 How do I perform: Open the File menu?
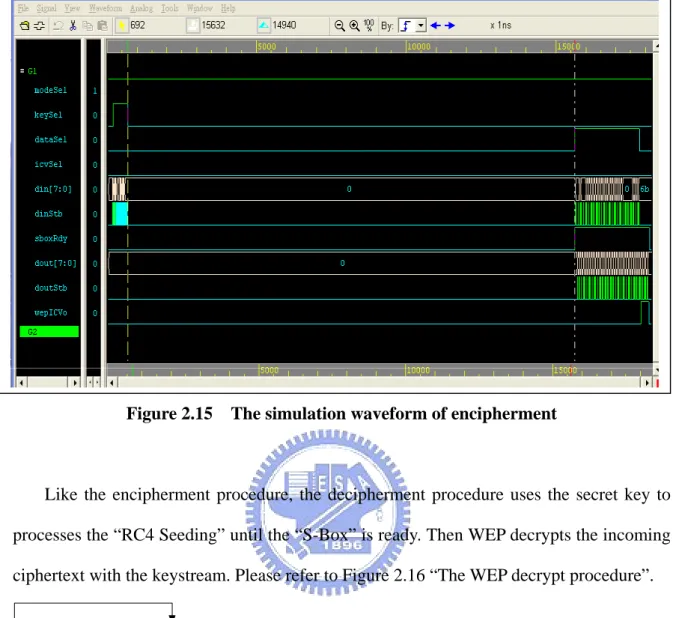23,8
